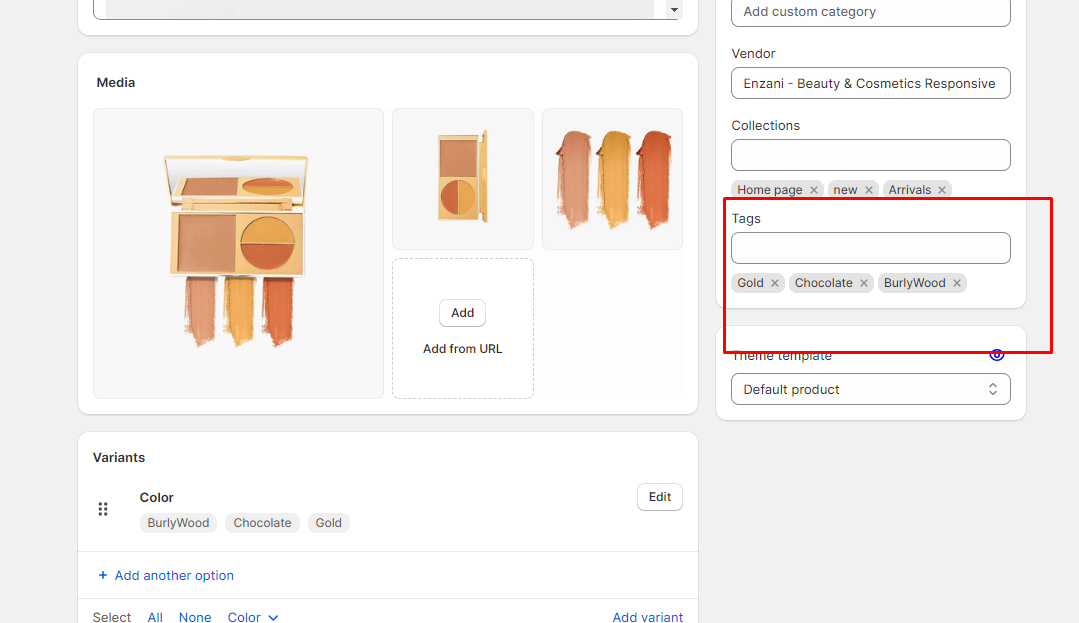Click Add from URL link
1079x623 pixels.
(462, 349)
